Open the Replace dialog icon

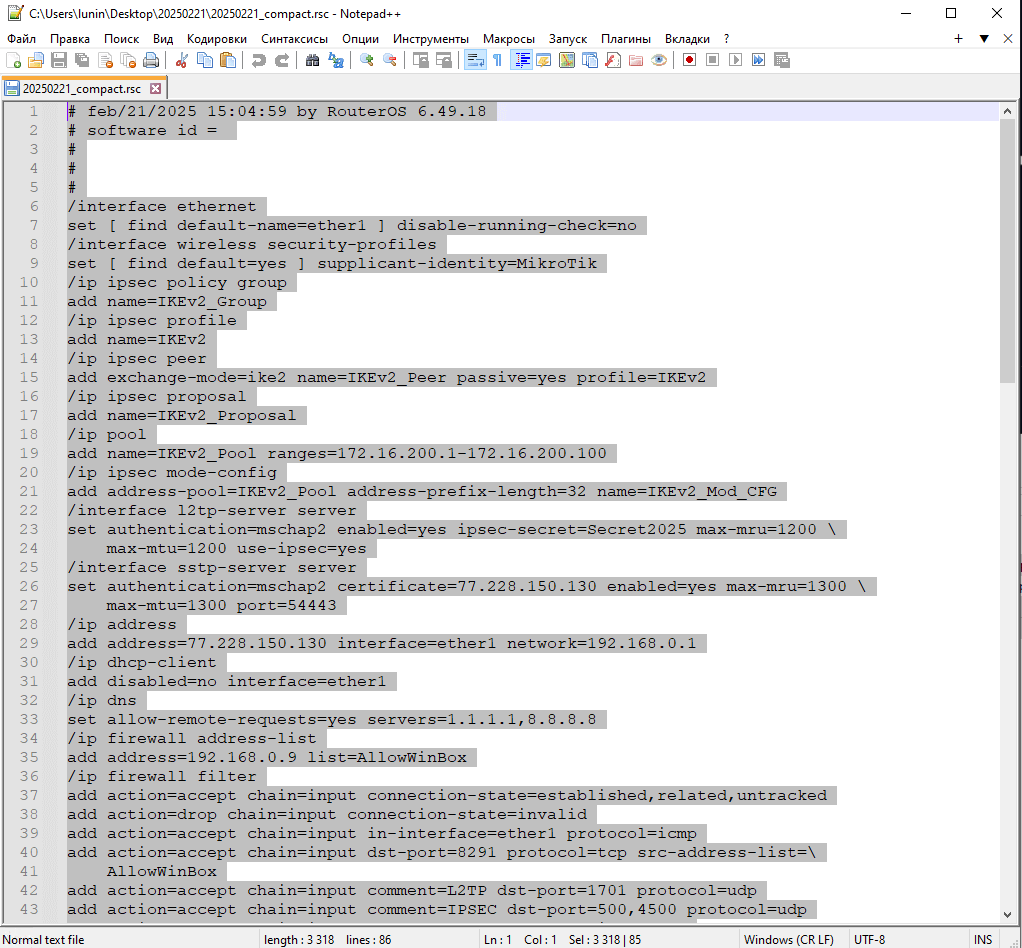pos(336,61)
